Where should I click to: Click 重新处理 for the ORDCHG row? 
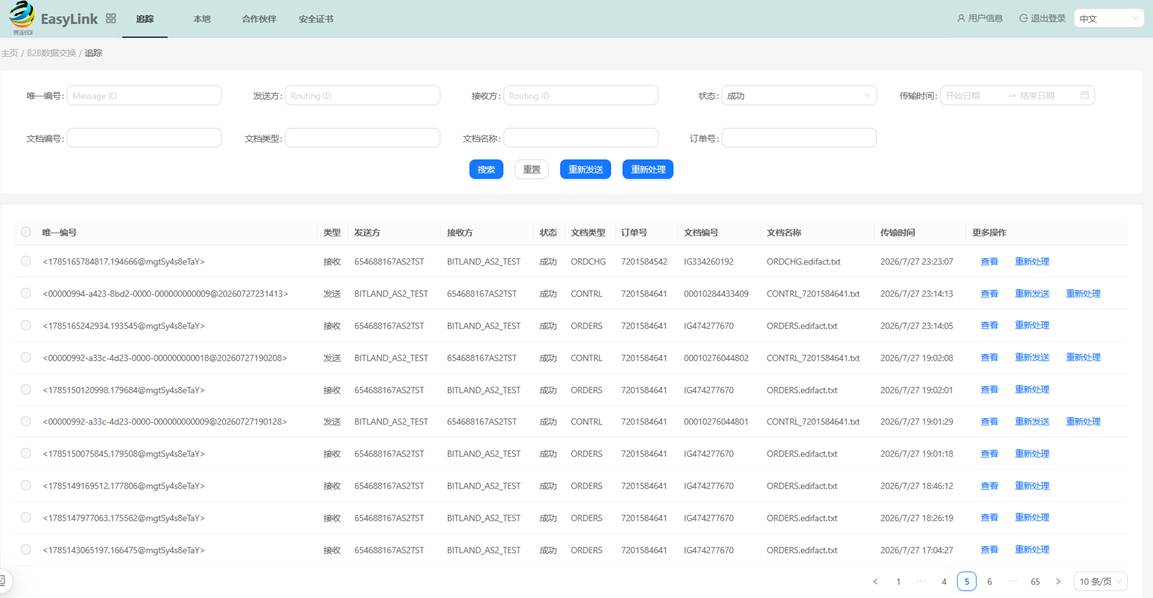click(1032, 262)
